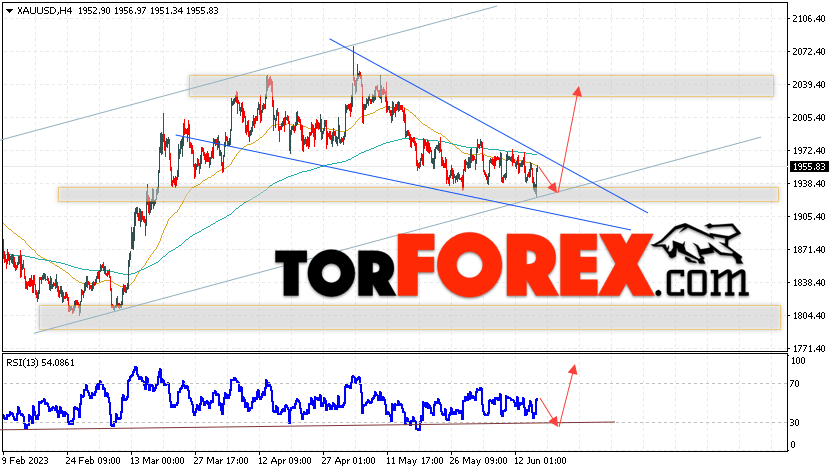Image resolution: width=833 pixels, height=472 pixels.
Task: Select the XAUUSD,H4 symbol label
Action: [x=44, y=11]
